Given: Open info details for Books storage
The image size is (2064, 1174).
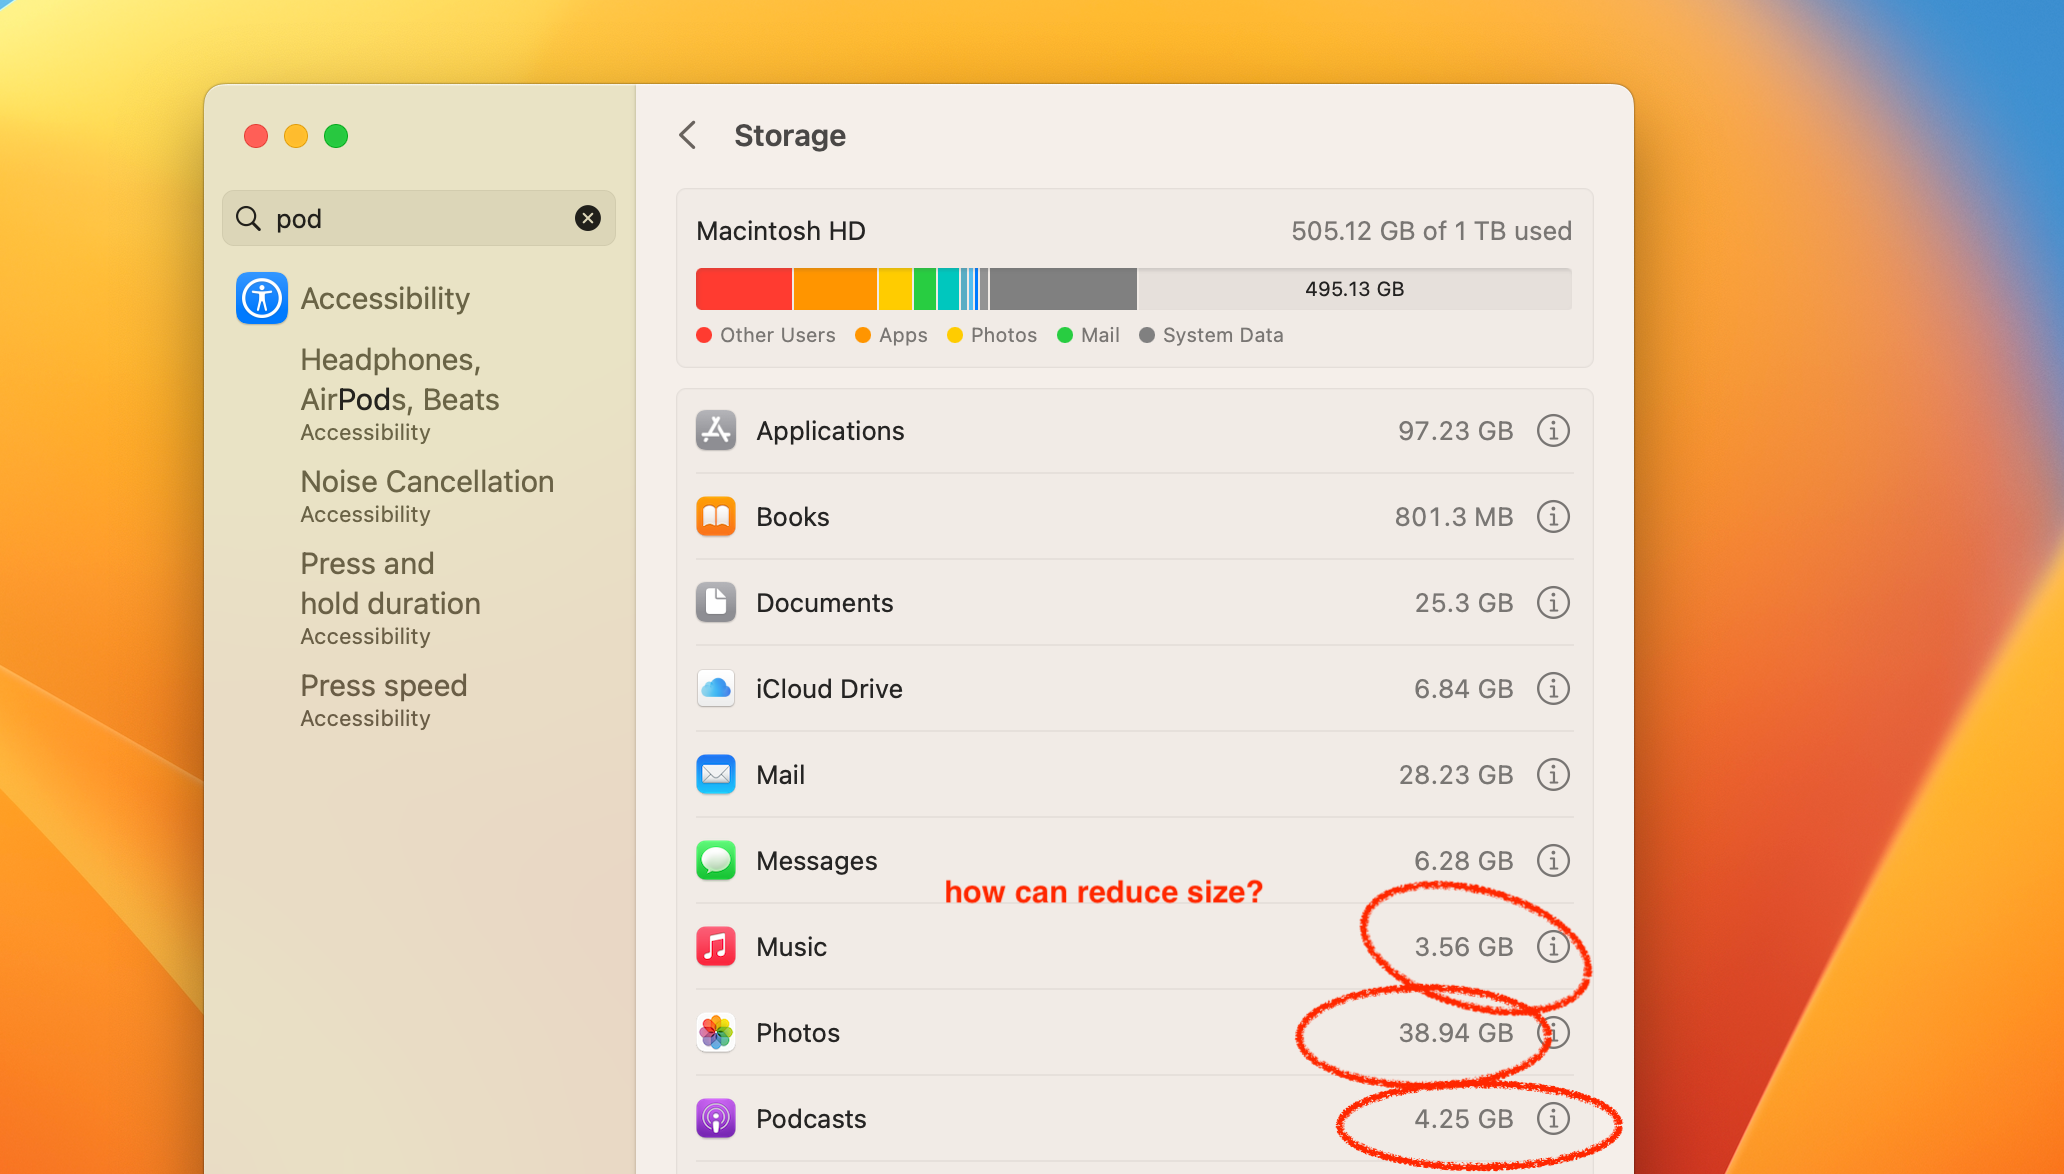Looking at the screenshot, I should click(1552, 517).
